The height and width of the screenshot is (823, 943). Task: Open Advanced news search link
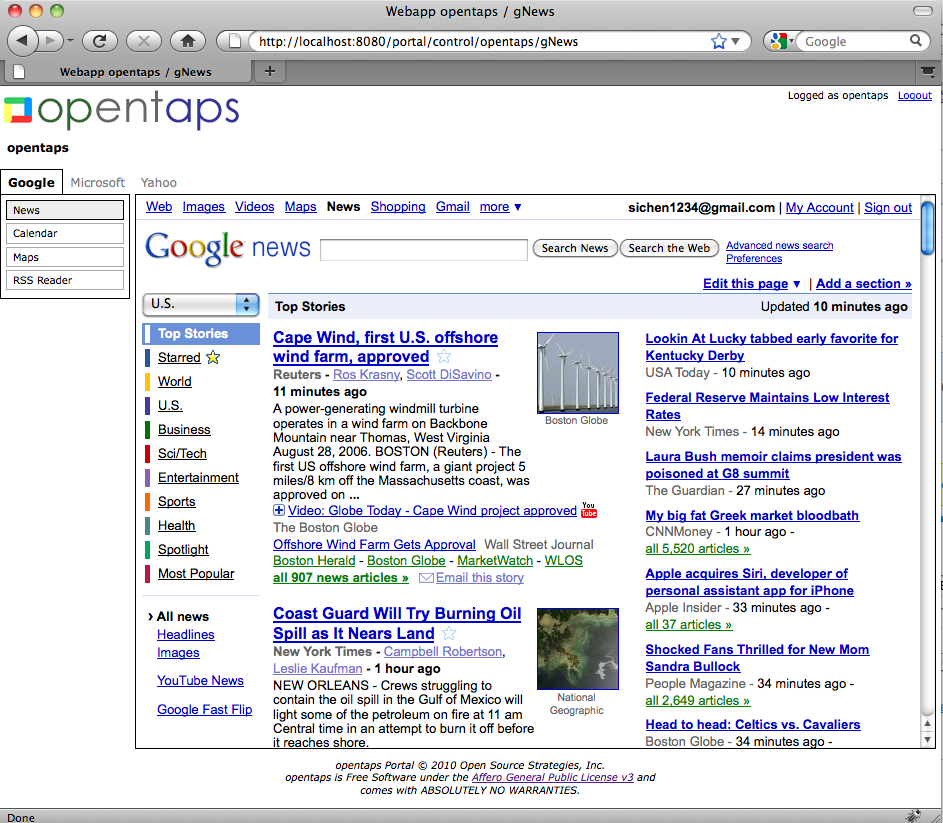(779, 245)
